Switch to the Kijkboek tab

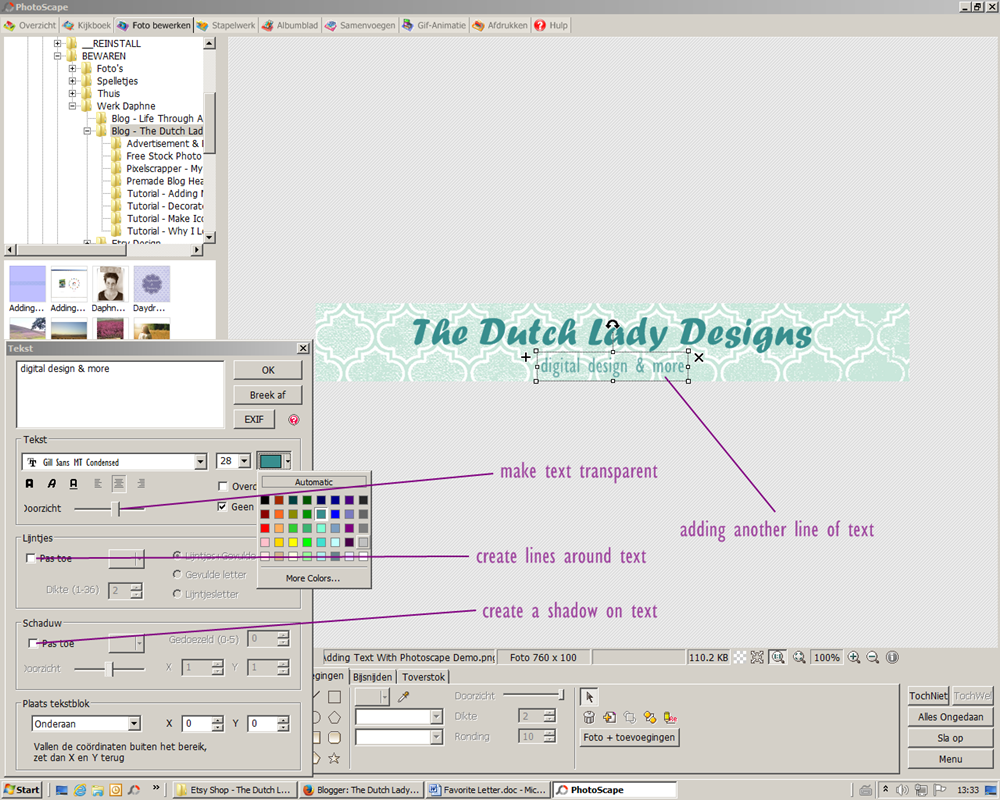click(x=87, y=26)
